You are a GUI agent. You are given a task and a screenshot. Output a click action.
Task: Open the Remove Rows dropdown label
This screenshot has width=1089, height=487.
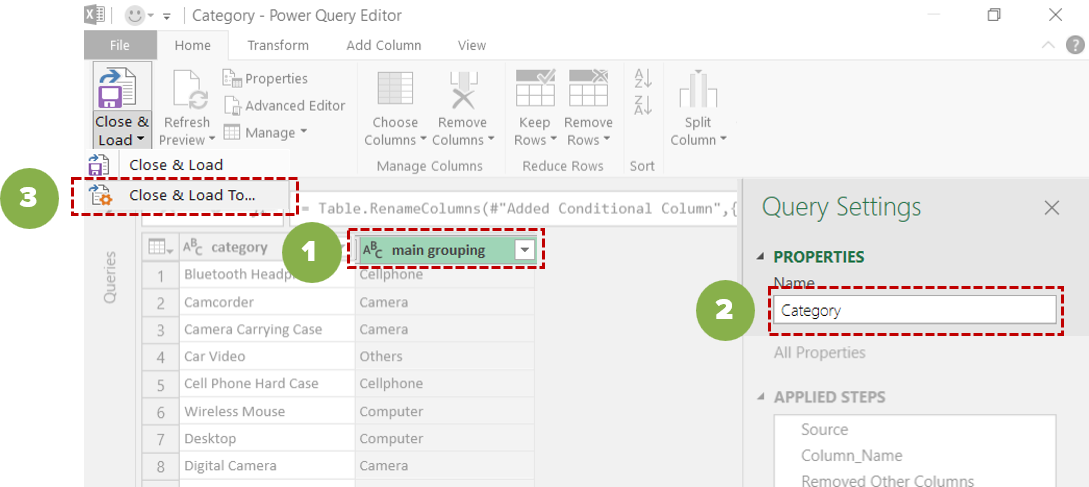(x=588, y=131)
